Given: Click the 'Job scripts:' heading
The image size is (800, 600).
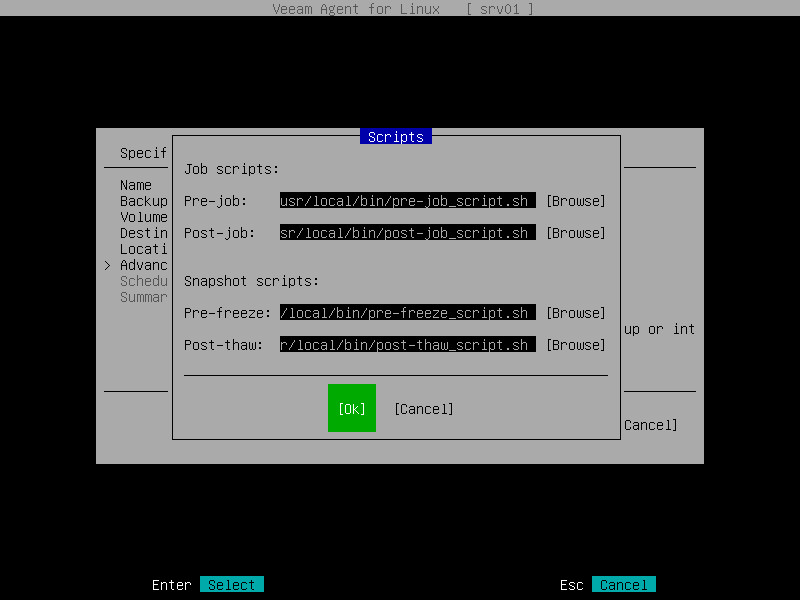Looking at the screenshot, I should coord(232,169).
